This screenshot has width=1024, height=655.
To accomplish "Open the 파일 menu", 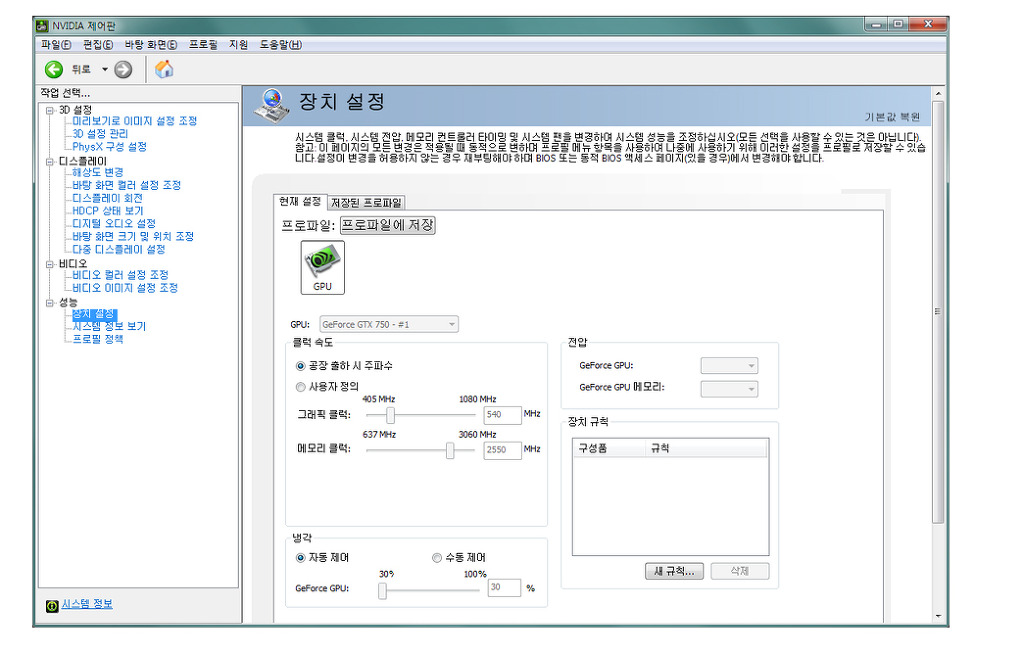I will (x=56, y=44).
